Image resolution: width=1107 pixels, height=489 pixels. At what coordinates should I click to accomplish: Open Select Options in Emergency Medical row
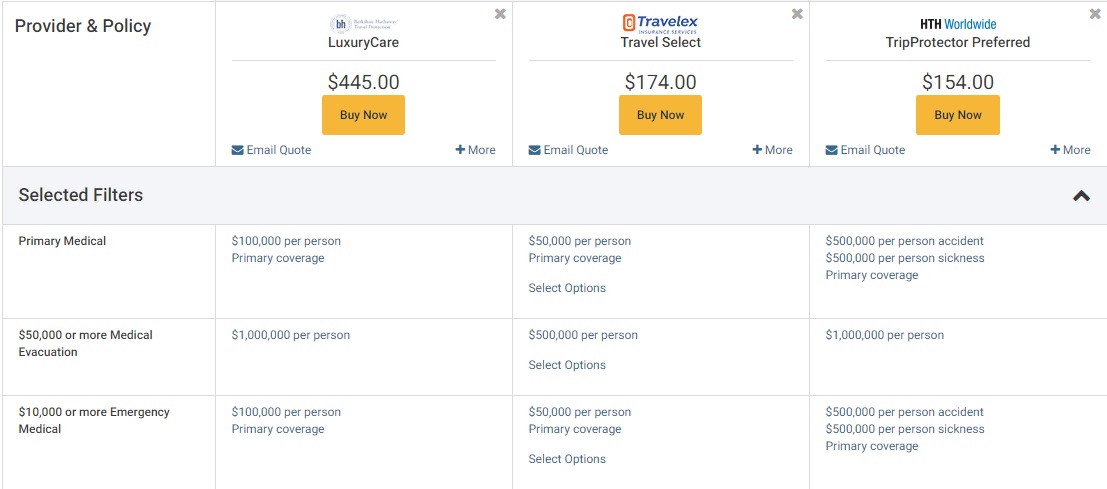(x=567, y=459)
